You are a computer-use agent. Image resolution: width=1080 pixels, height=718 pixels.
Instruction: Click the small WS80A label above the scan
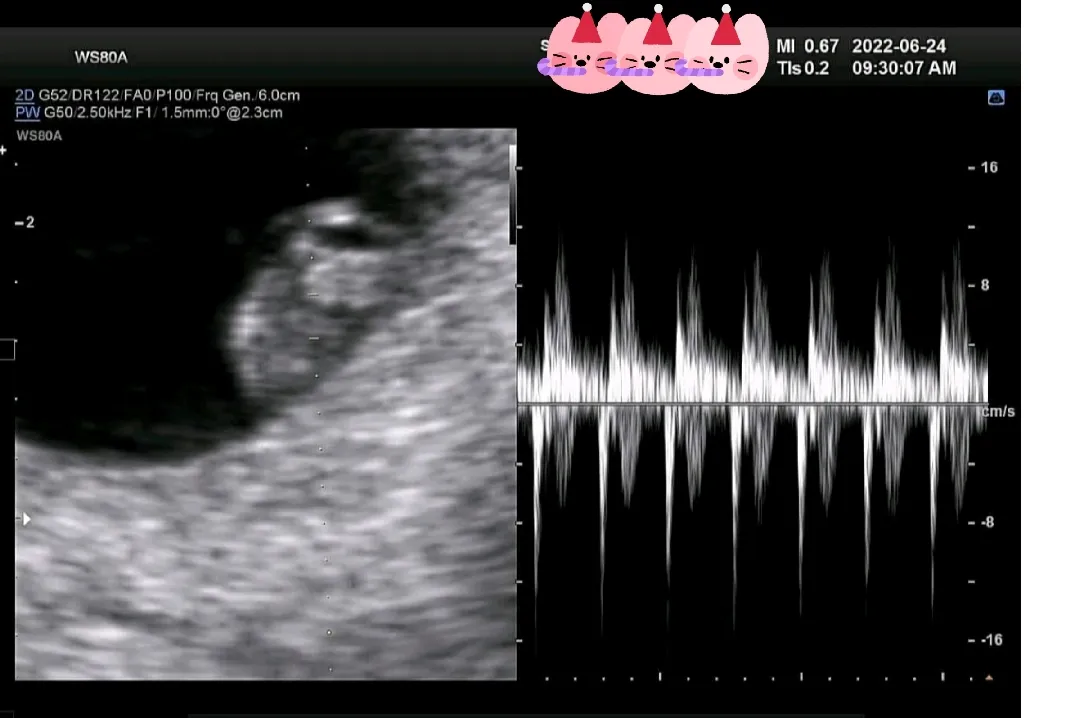click(x=39, y=136)
